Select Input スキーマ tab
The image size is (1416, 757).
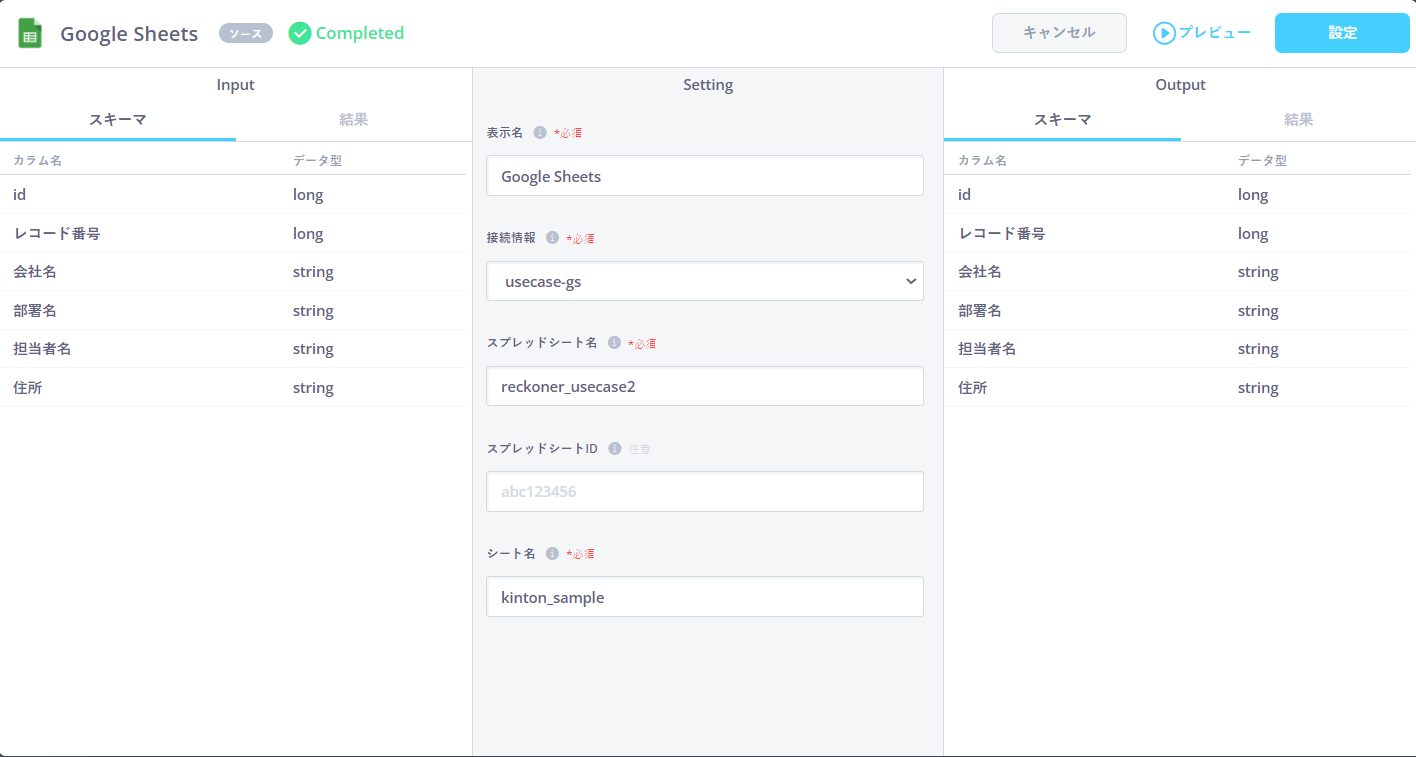pos(118,120)
